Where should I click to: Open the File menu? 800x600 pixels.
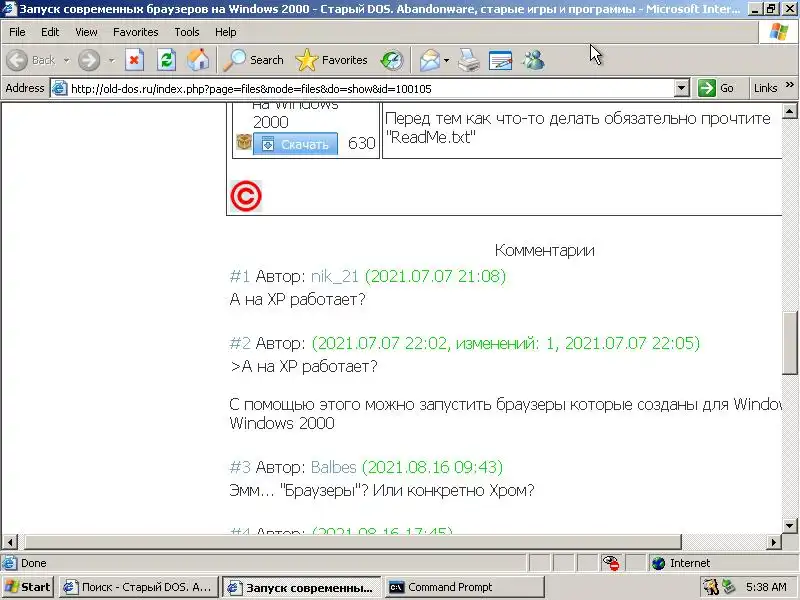tap(17, 32)
